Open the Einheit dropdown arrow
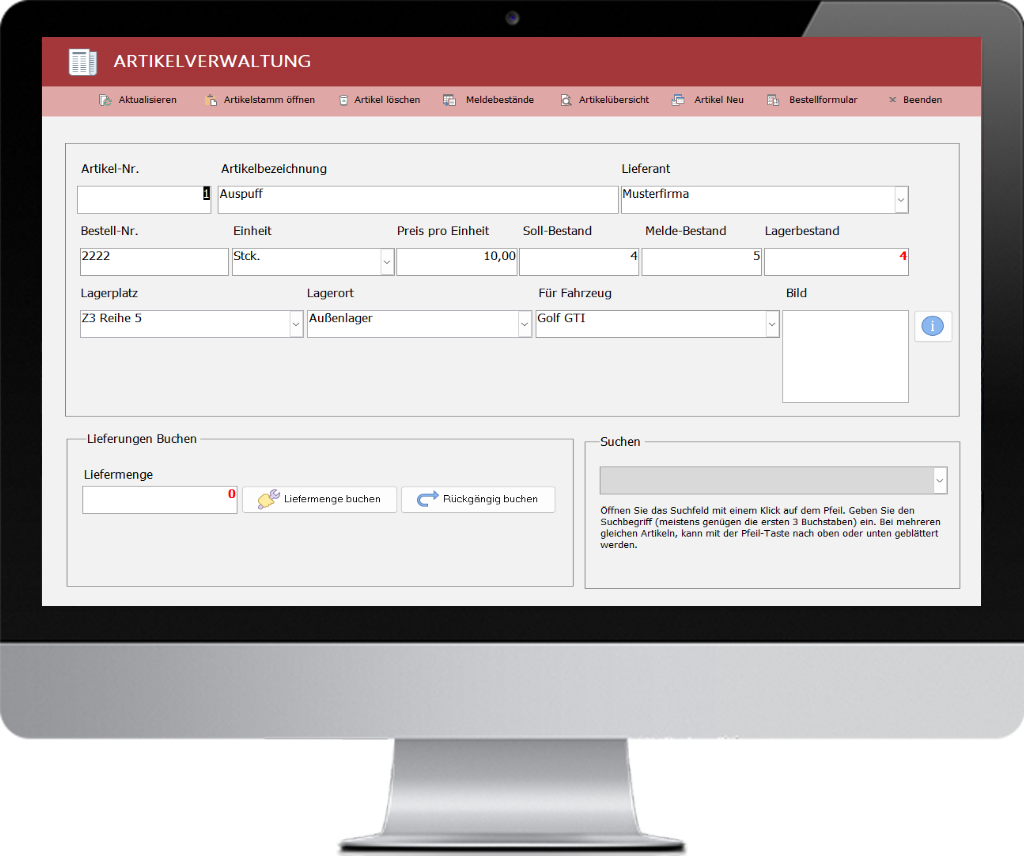1024x856 pixels. [x=387, y=262]
